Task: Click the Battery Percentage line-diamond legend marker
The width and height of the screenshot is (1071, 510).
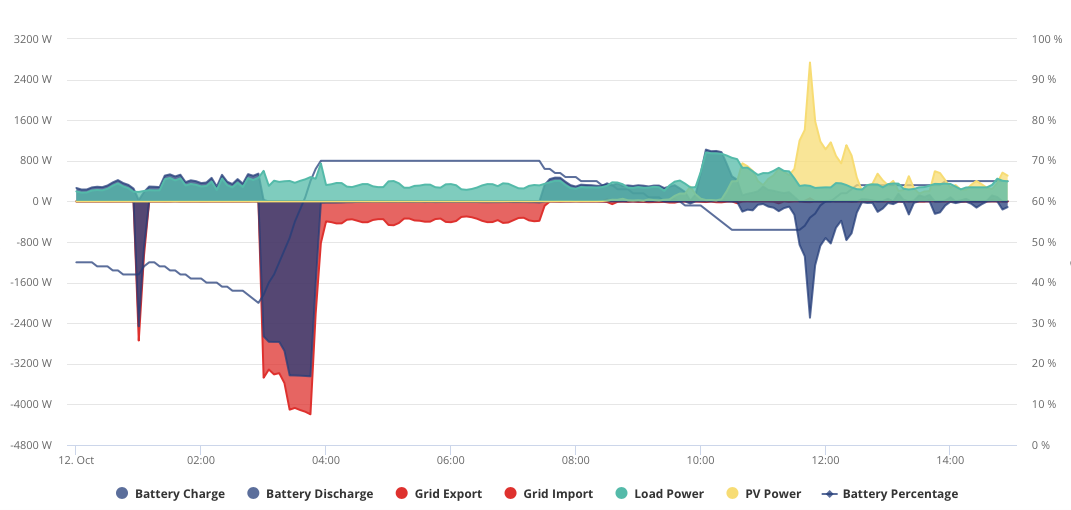Action: point(829,494)
